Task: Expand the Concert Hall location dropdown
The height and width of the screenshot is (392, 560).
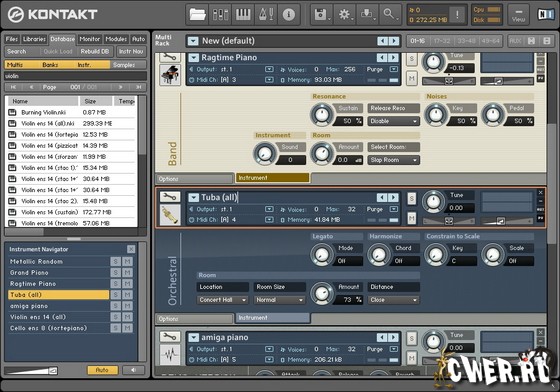Action: coord(222,300)
